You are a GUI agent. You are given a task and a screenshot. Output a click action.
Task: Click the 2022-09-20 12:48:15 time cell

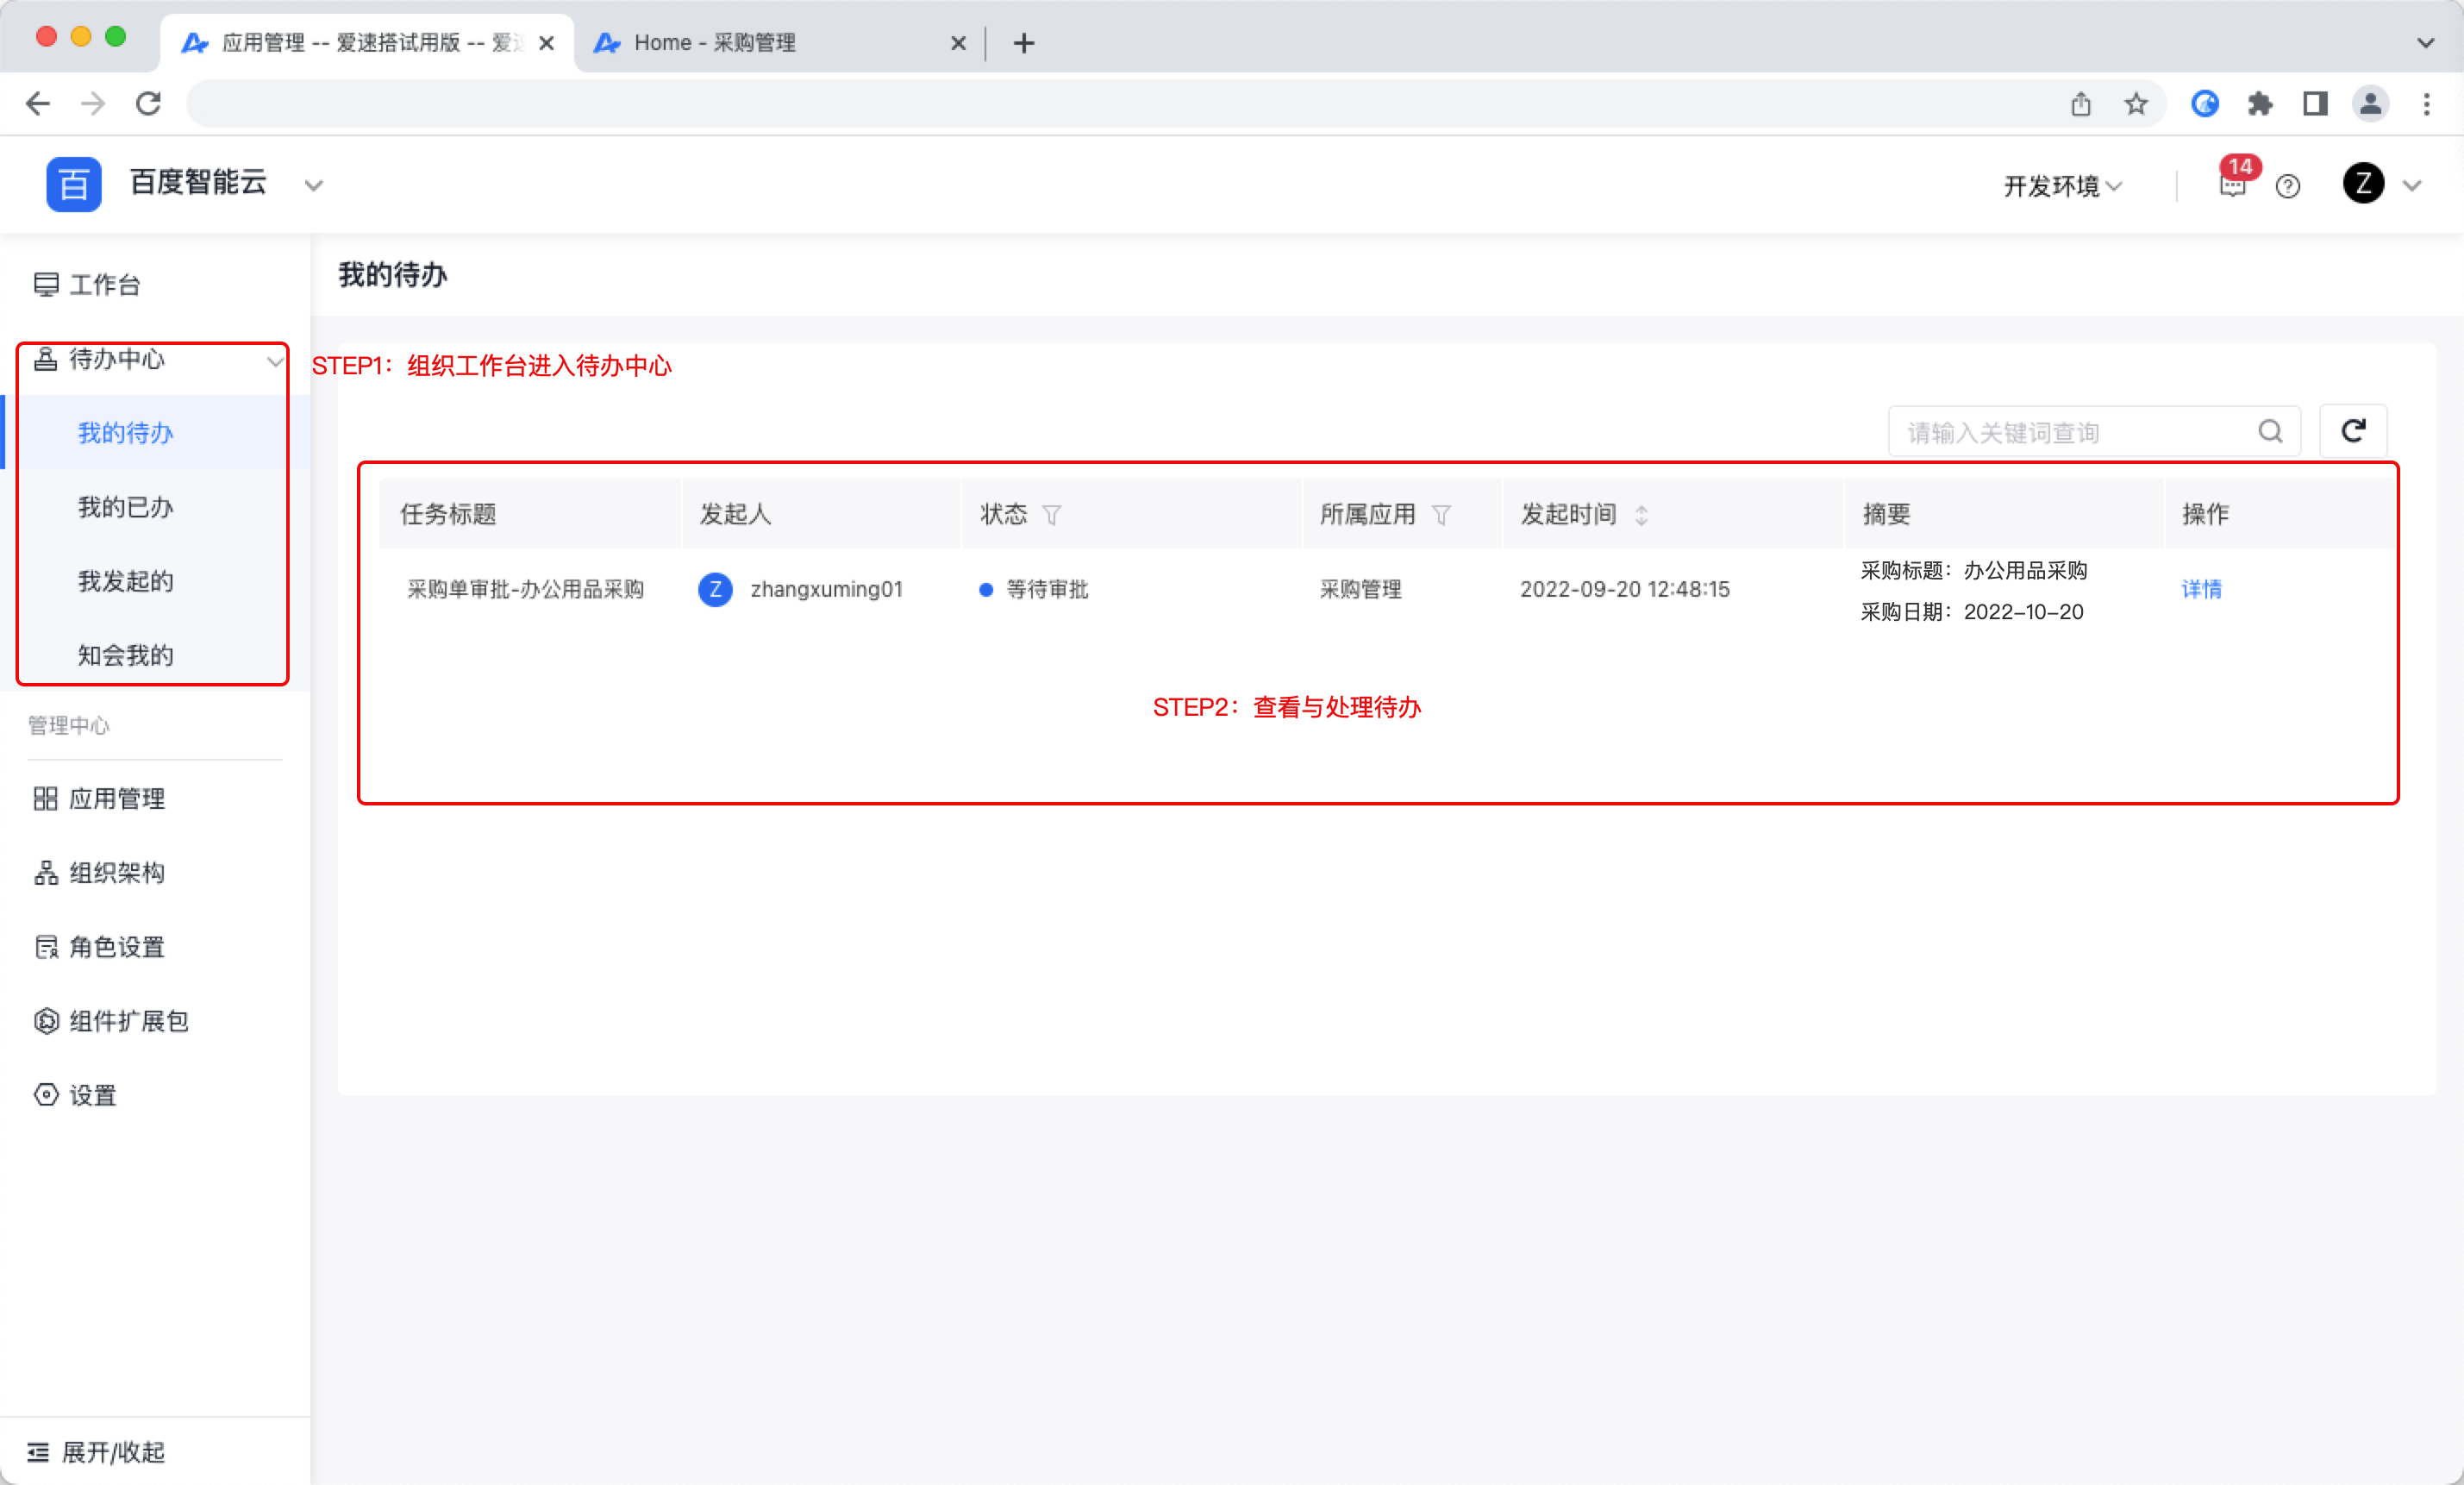(x=1625, y=589)
